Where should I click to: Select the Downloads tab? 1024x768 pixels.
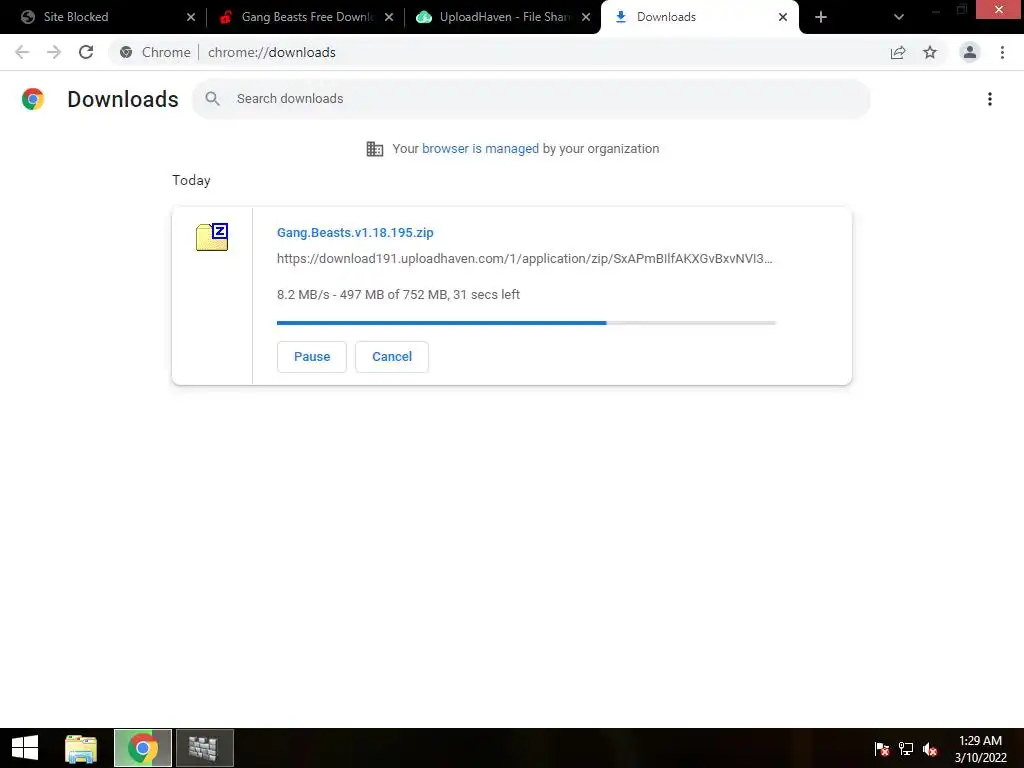[699, 17]
